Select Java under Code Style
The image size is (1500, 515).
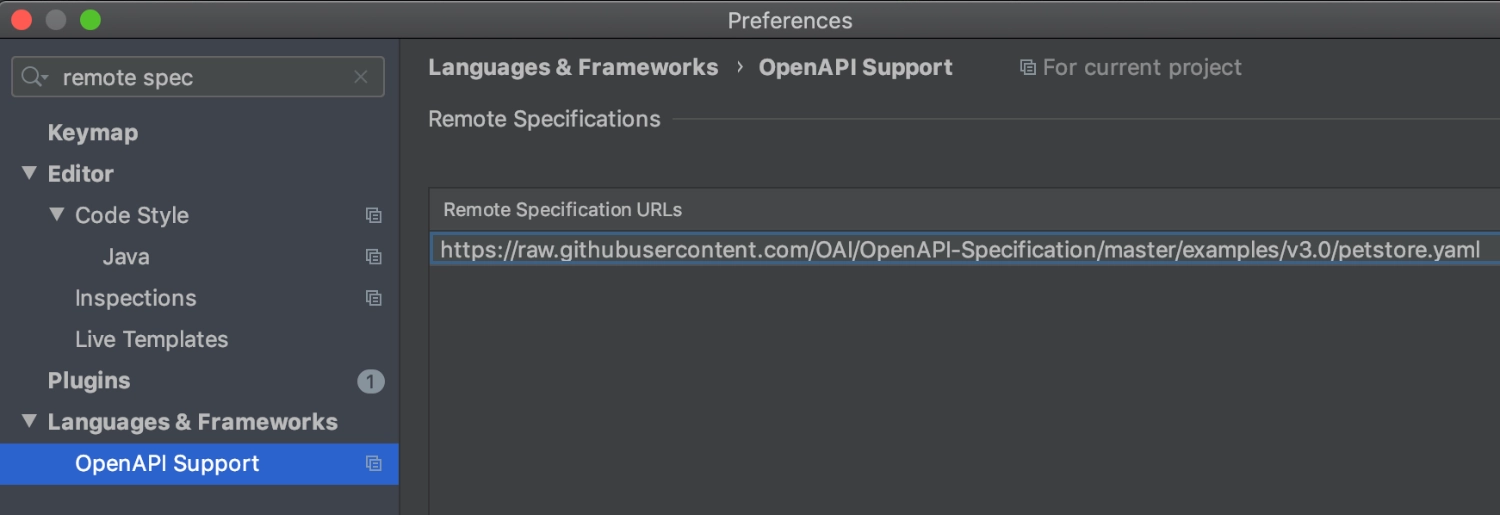tap(126, 257)
